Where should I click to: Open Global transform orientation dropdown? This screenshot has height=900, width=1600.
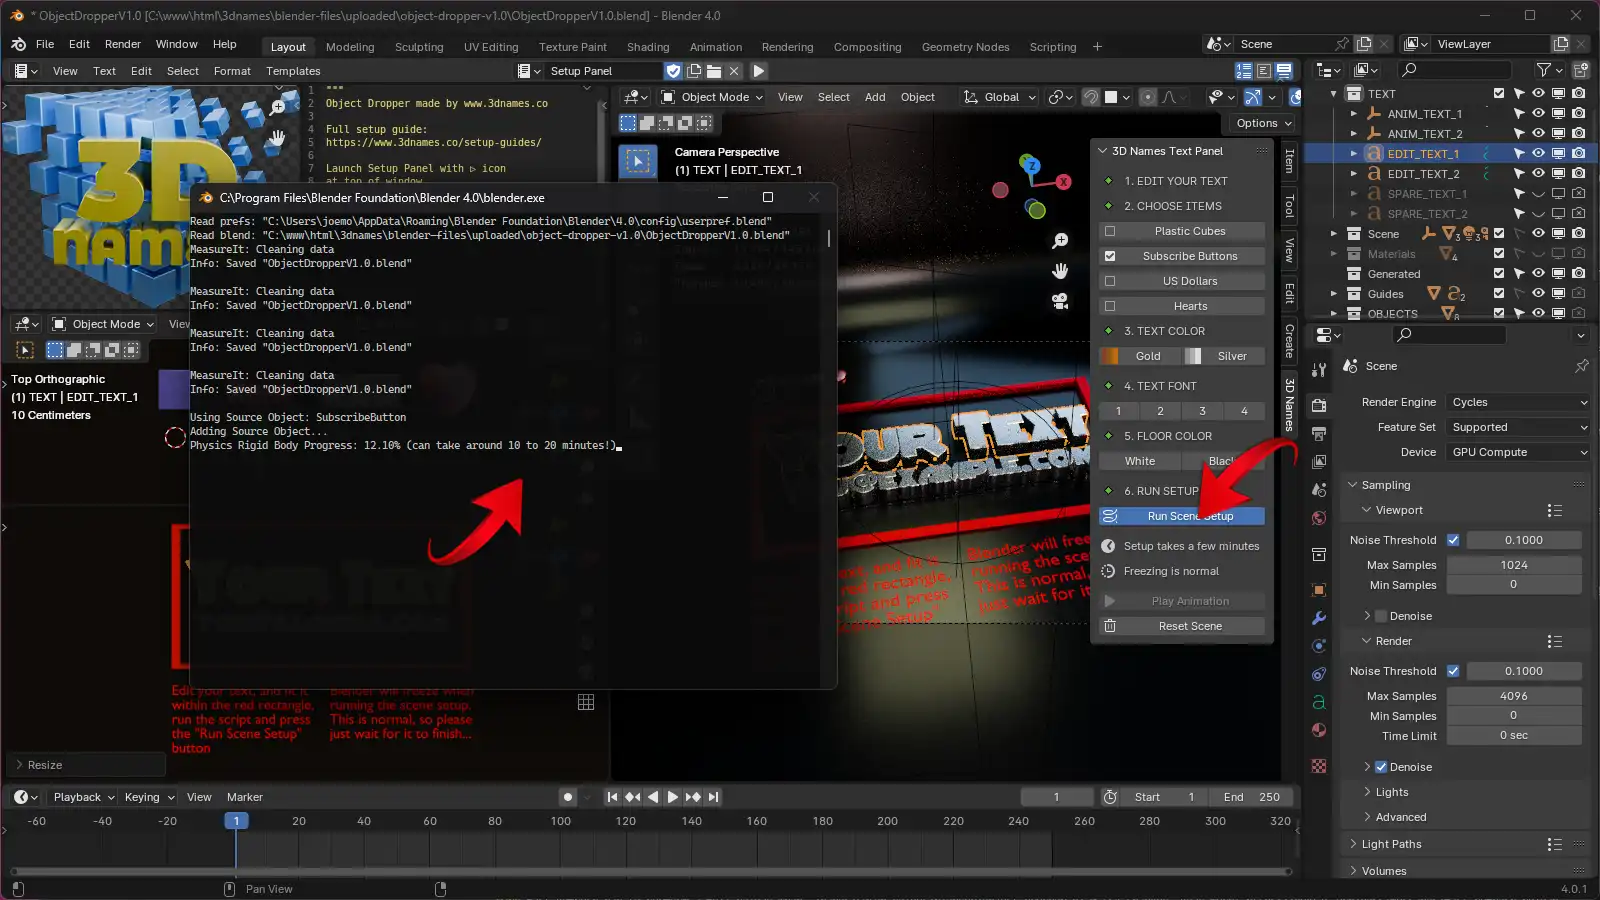pos(998,97)
